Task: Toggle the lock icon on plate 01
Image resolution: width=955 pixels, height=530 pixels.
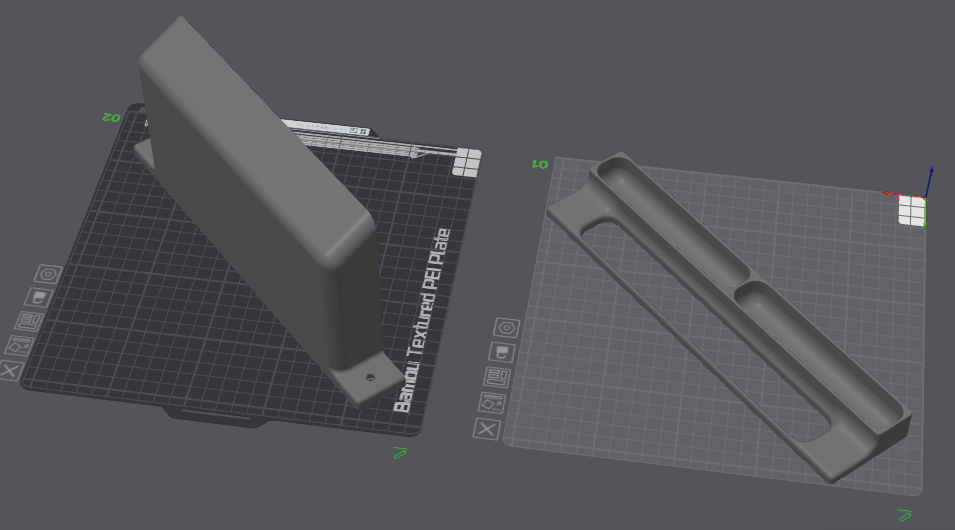Action: [502, 352]
